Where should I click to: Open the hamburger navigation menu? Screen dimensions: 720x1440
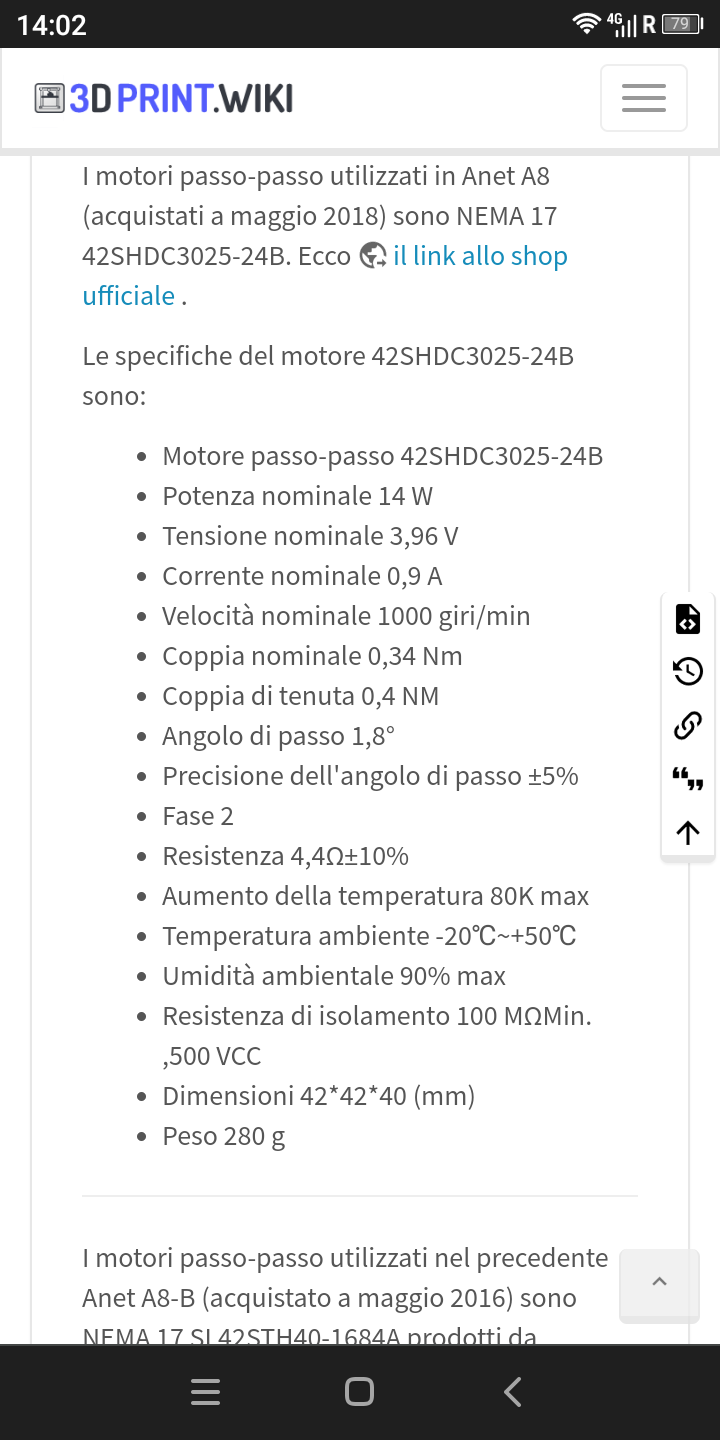(643, 98)
